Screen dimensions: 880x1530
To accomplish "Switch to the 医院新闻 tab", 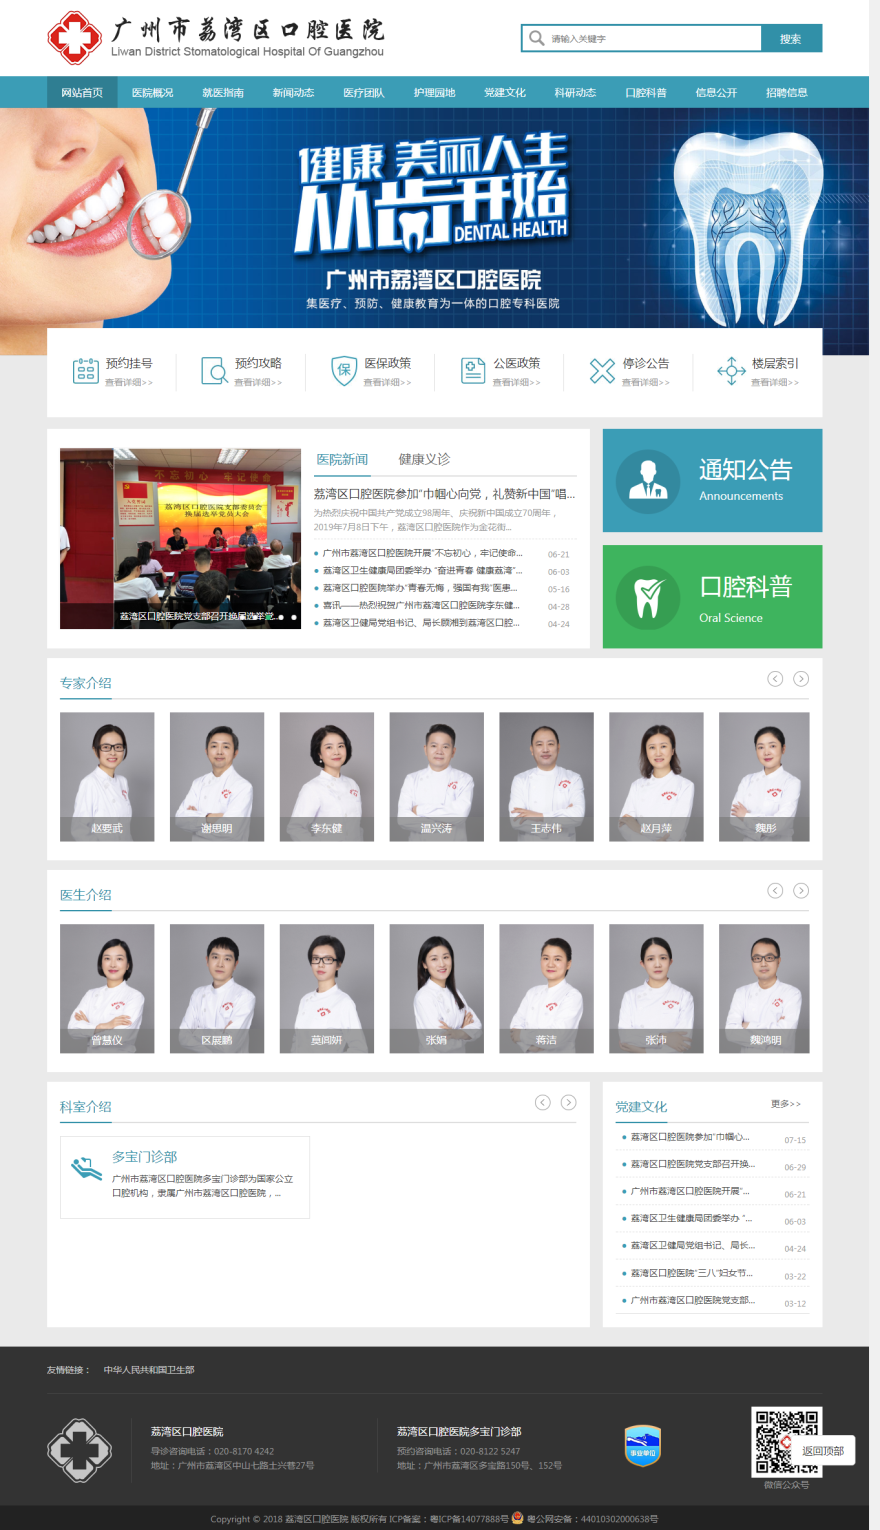I will pyautogui.click(x=342, y=459).
